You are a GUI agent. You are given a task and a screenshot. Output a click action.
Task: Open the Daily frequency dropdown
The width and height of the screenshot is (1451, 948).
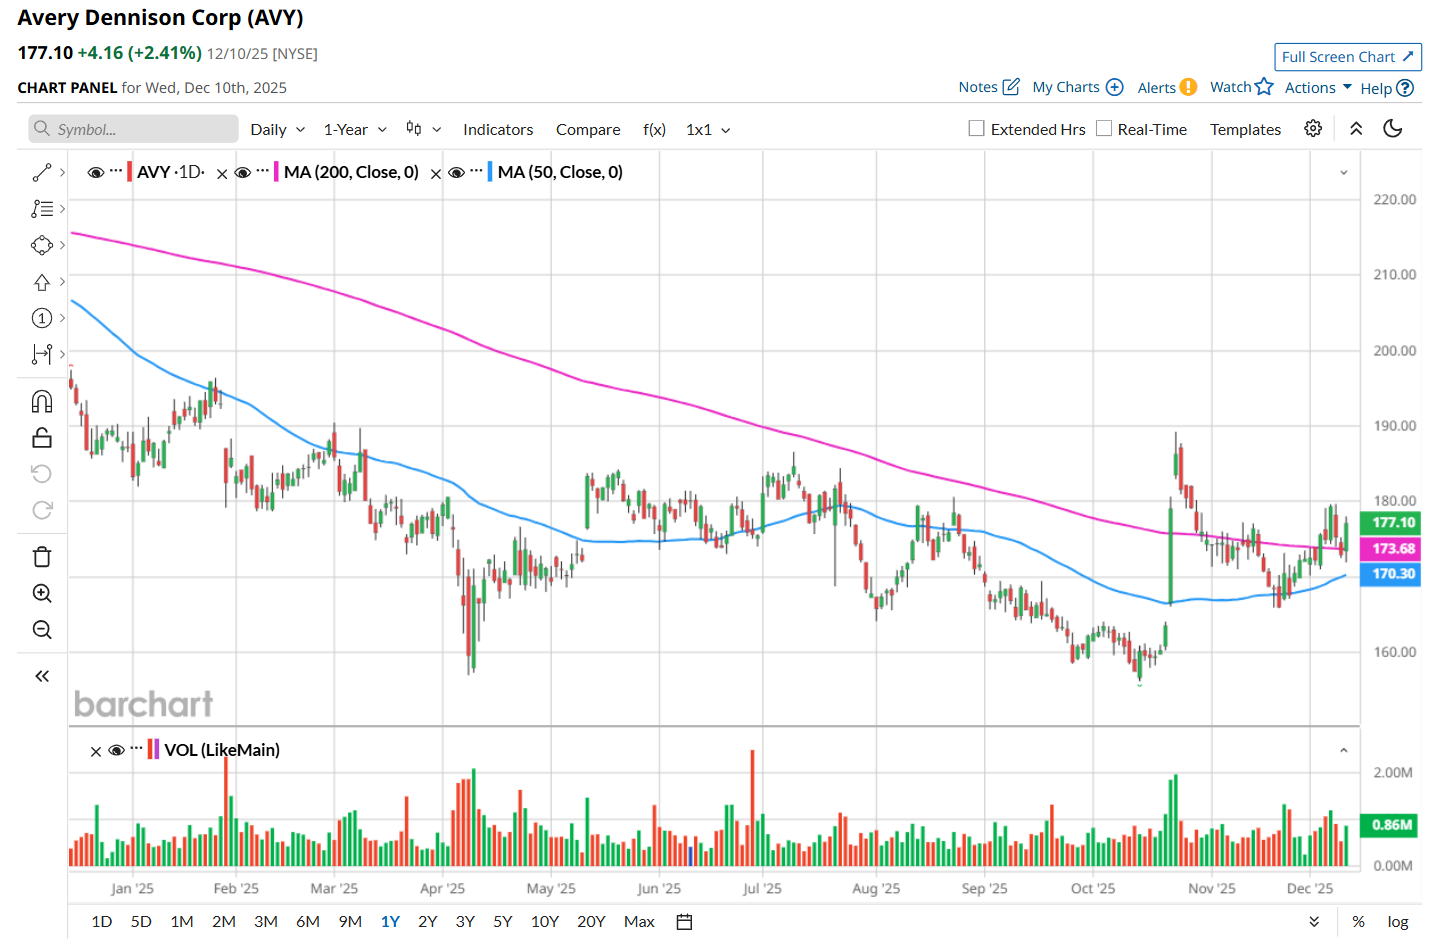click(x=278, y=129)
